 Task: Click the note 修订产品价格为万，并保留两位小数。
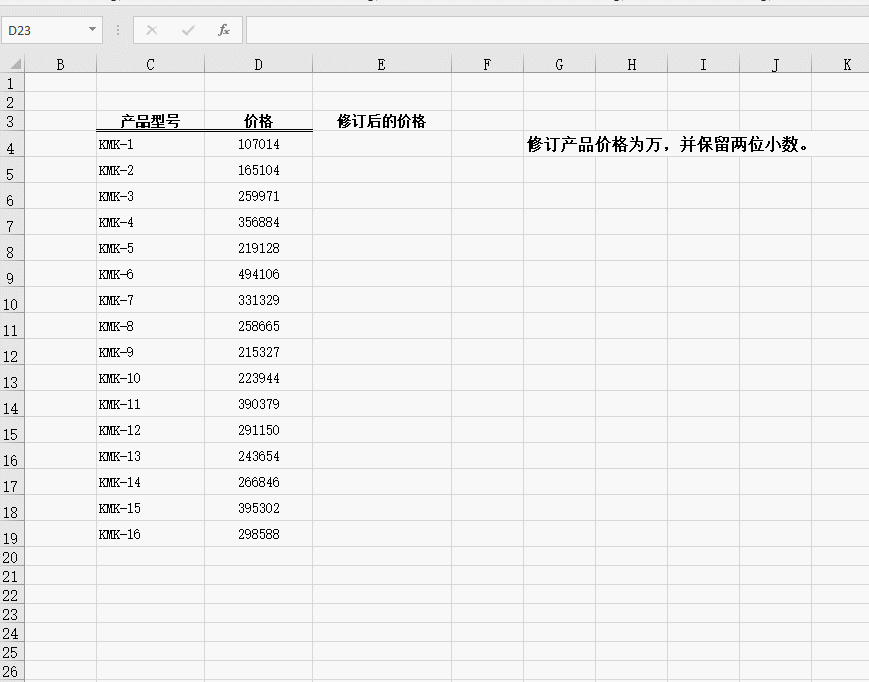668,144
